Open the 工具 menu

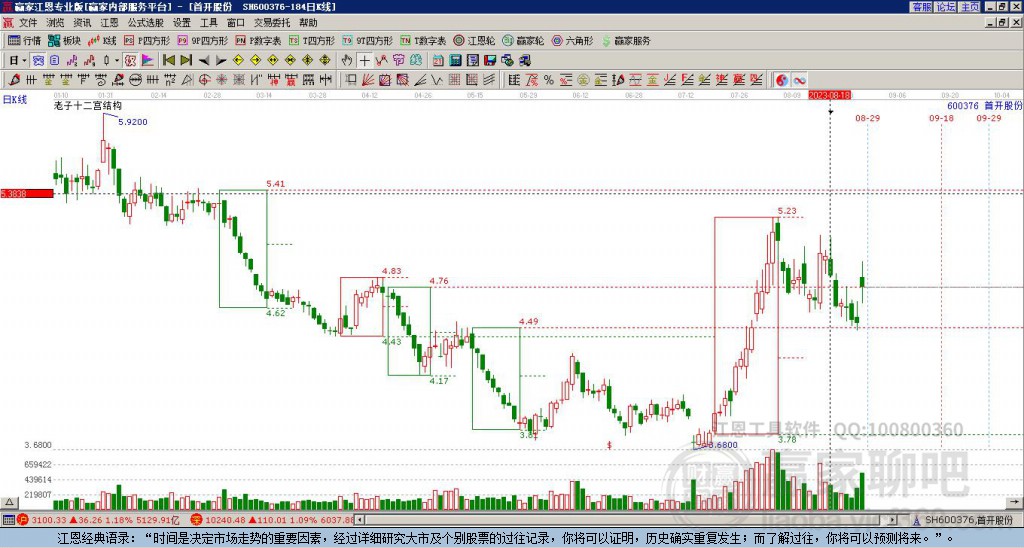click(x=208, y=23)
